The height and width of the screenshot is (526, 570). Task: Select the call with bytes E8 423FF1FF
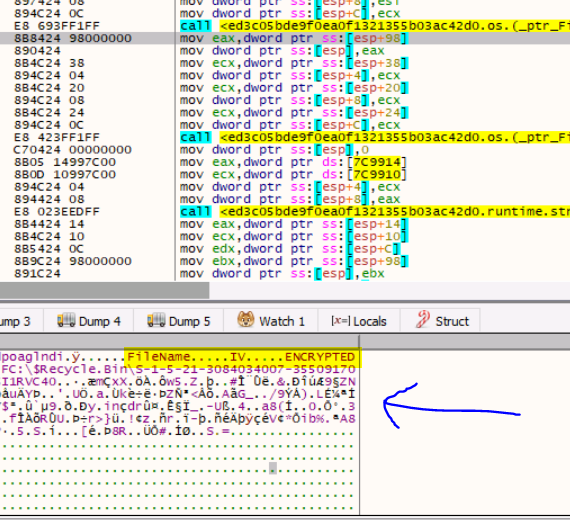point(374,137)
